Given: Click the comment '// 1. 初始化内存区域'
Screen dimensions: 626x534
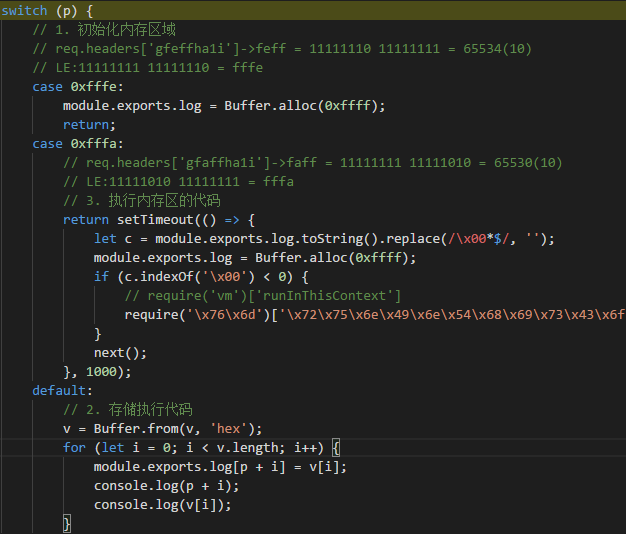Looking at the screenshot, I should point(104,30).
